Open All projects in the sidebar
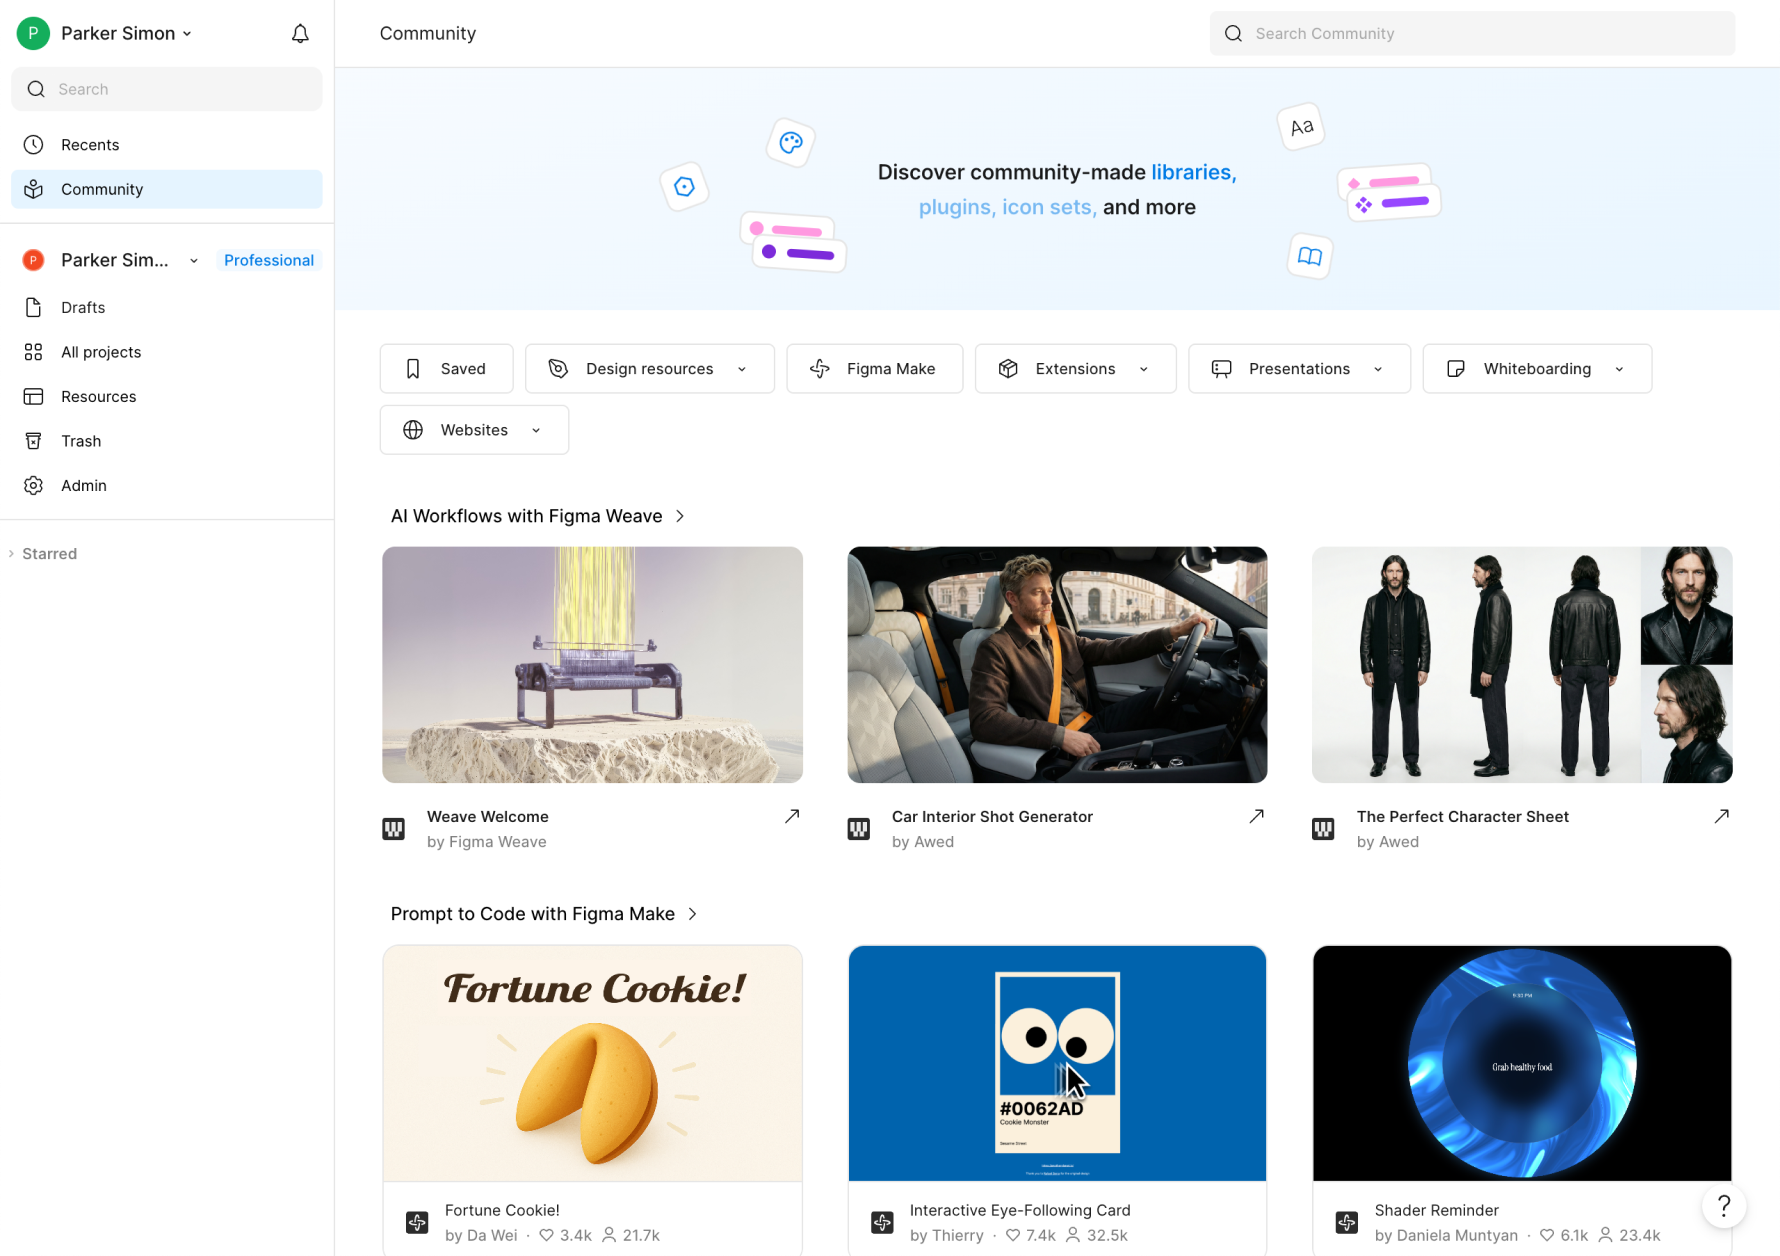Image resolution: width=1780 pixels, height=1256 pixels. point(167,352)
